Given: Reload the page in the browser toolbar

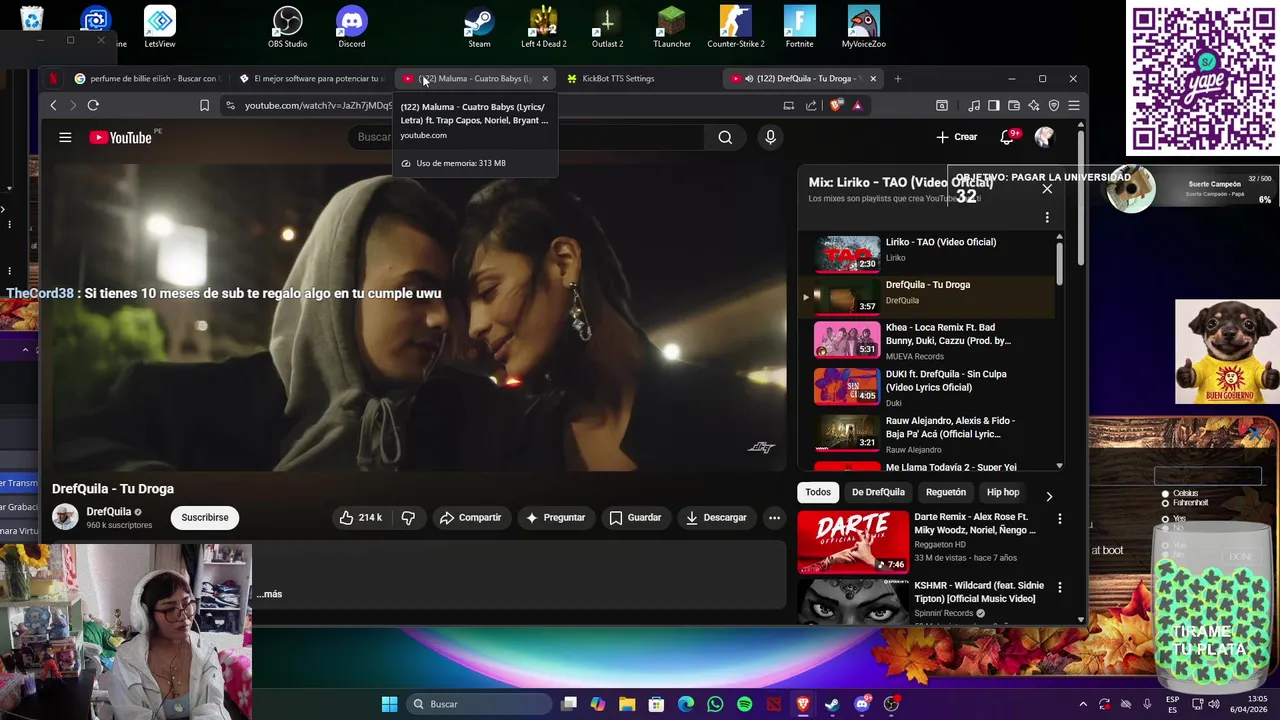Looking at the screenshot, I should click(93, 105).
